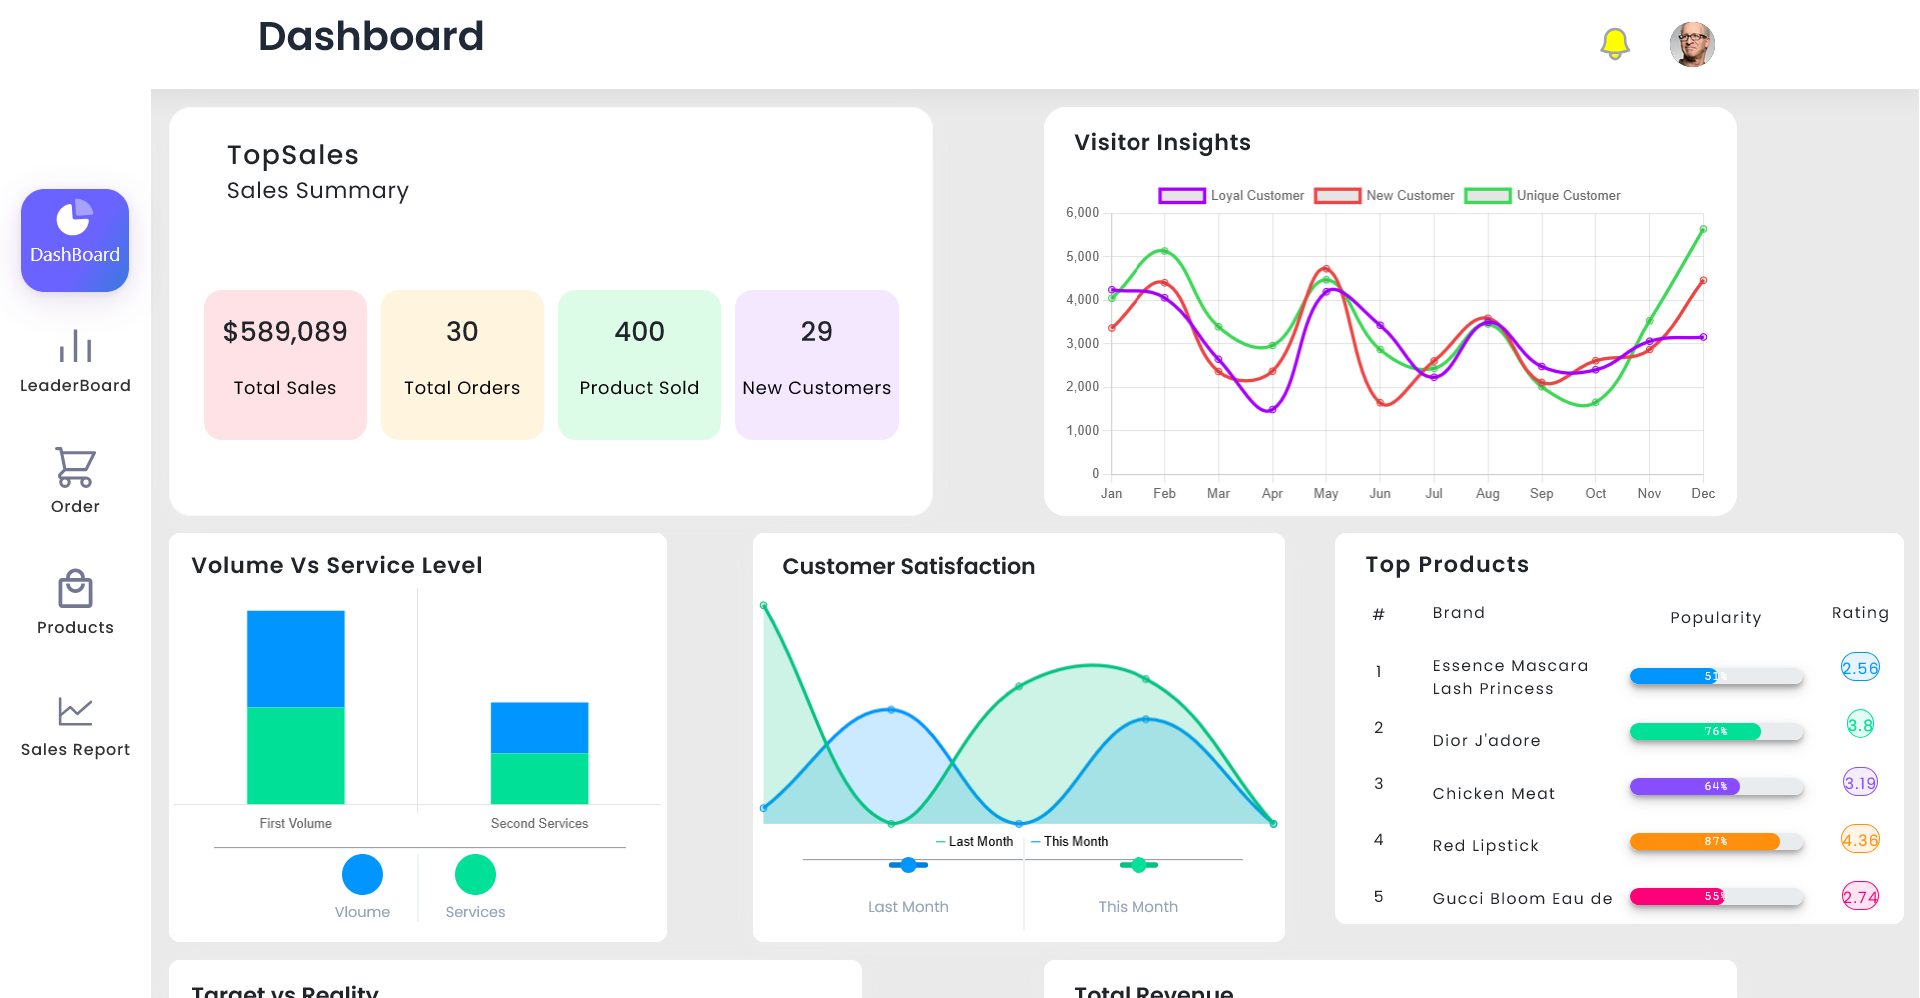This screenshot has height=998, width=1920.
Task: Click the blue Vloume legend circle
Action: coord(362,874)
